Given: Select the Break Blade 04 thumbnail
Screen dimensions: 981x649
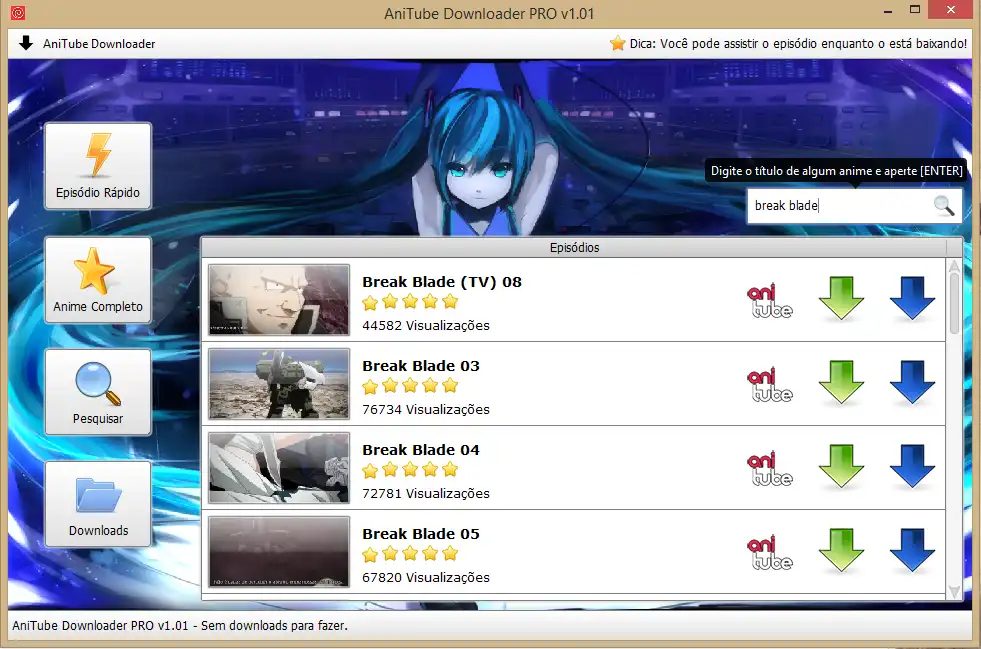Looking at the screenshot, I should coord(279,468).
